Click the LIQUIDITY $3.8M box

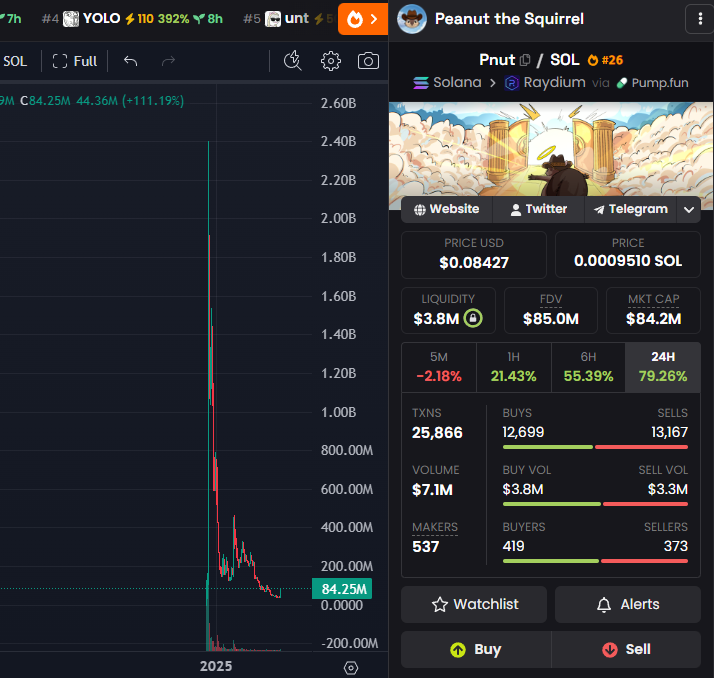(448, 311)
